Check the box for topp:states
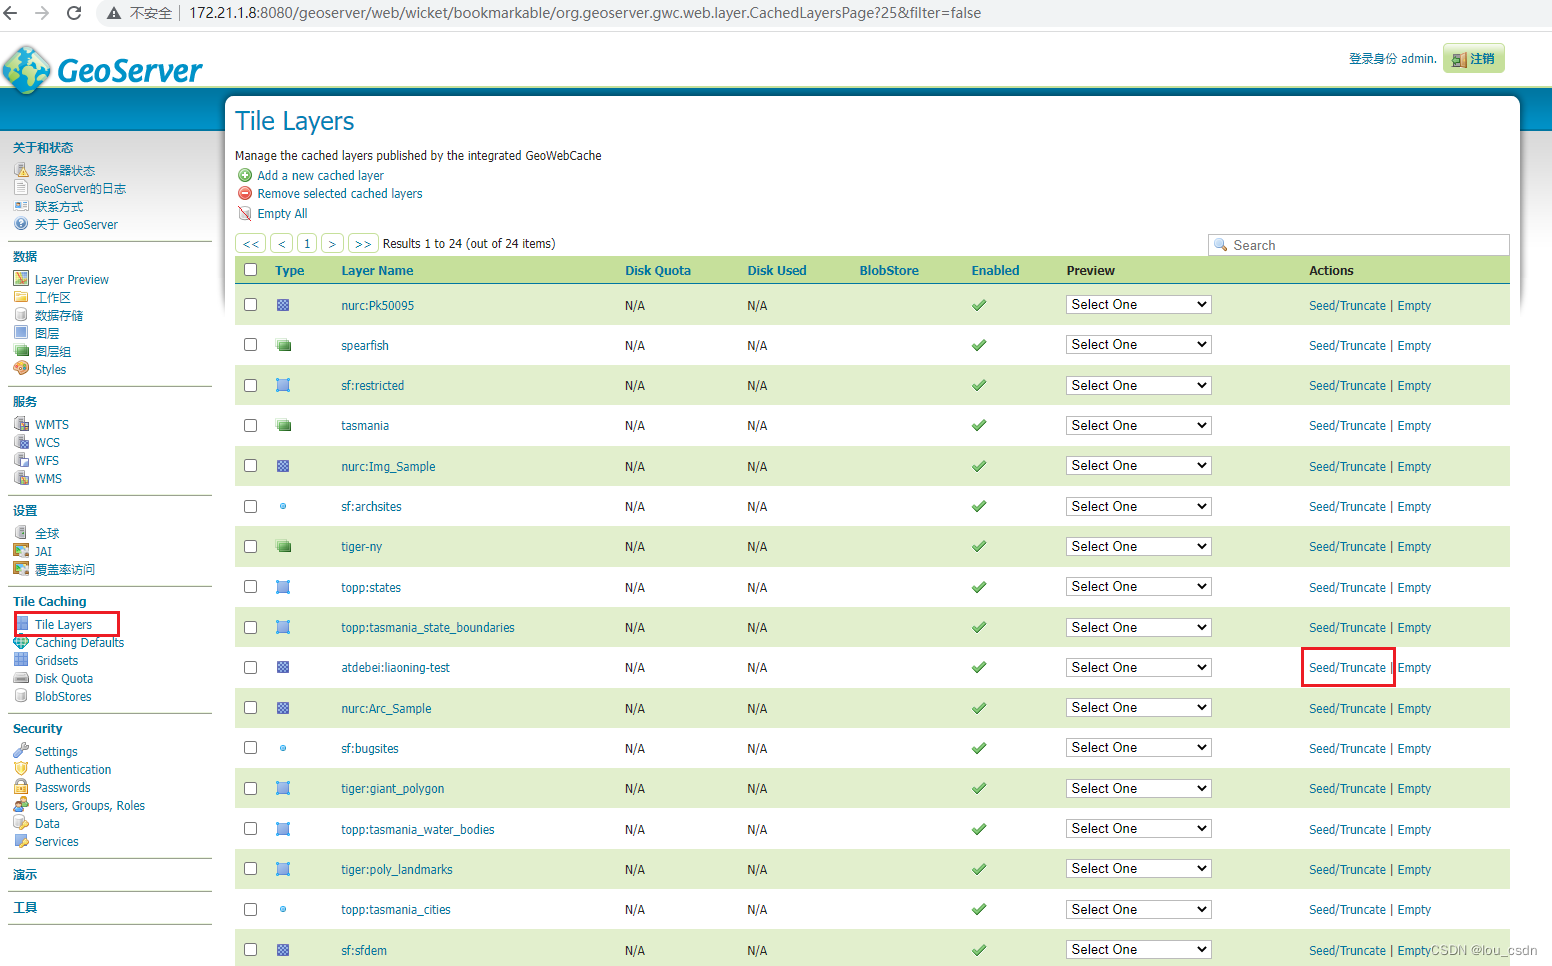This screenshot has height=966, width=1552. tap(251, 586)
